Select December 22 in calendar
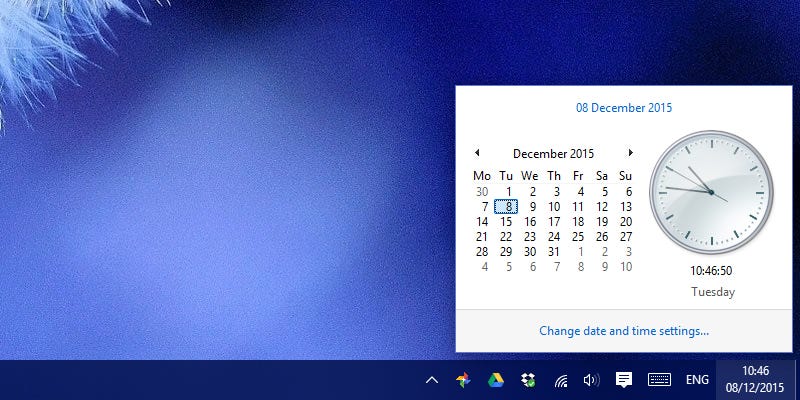Screen dimensions: 800x400 pos(506,237)
